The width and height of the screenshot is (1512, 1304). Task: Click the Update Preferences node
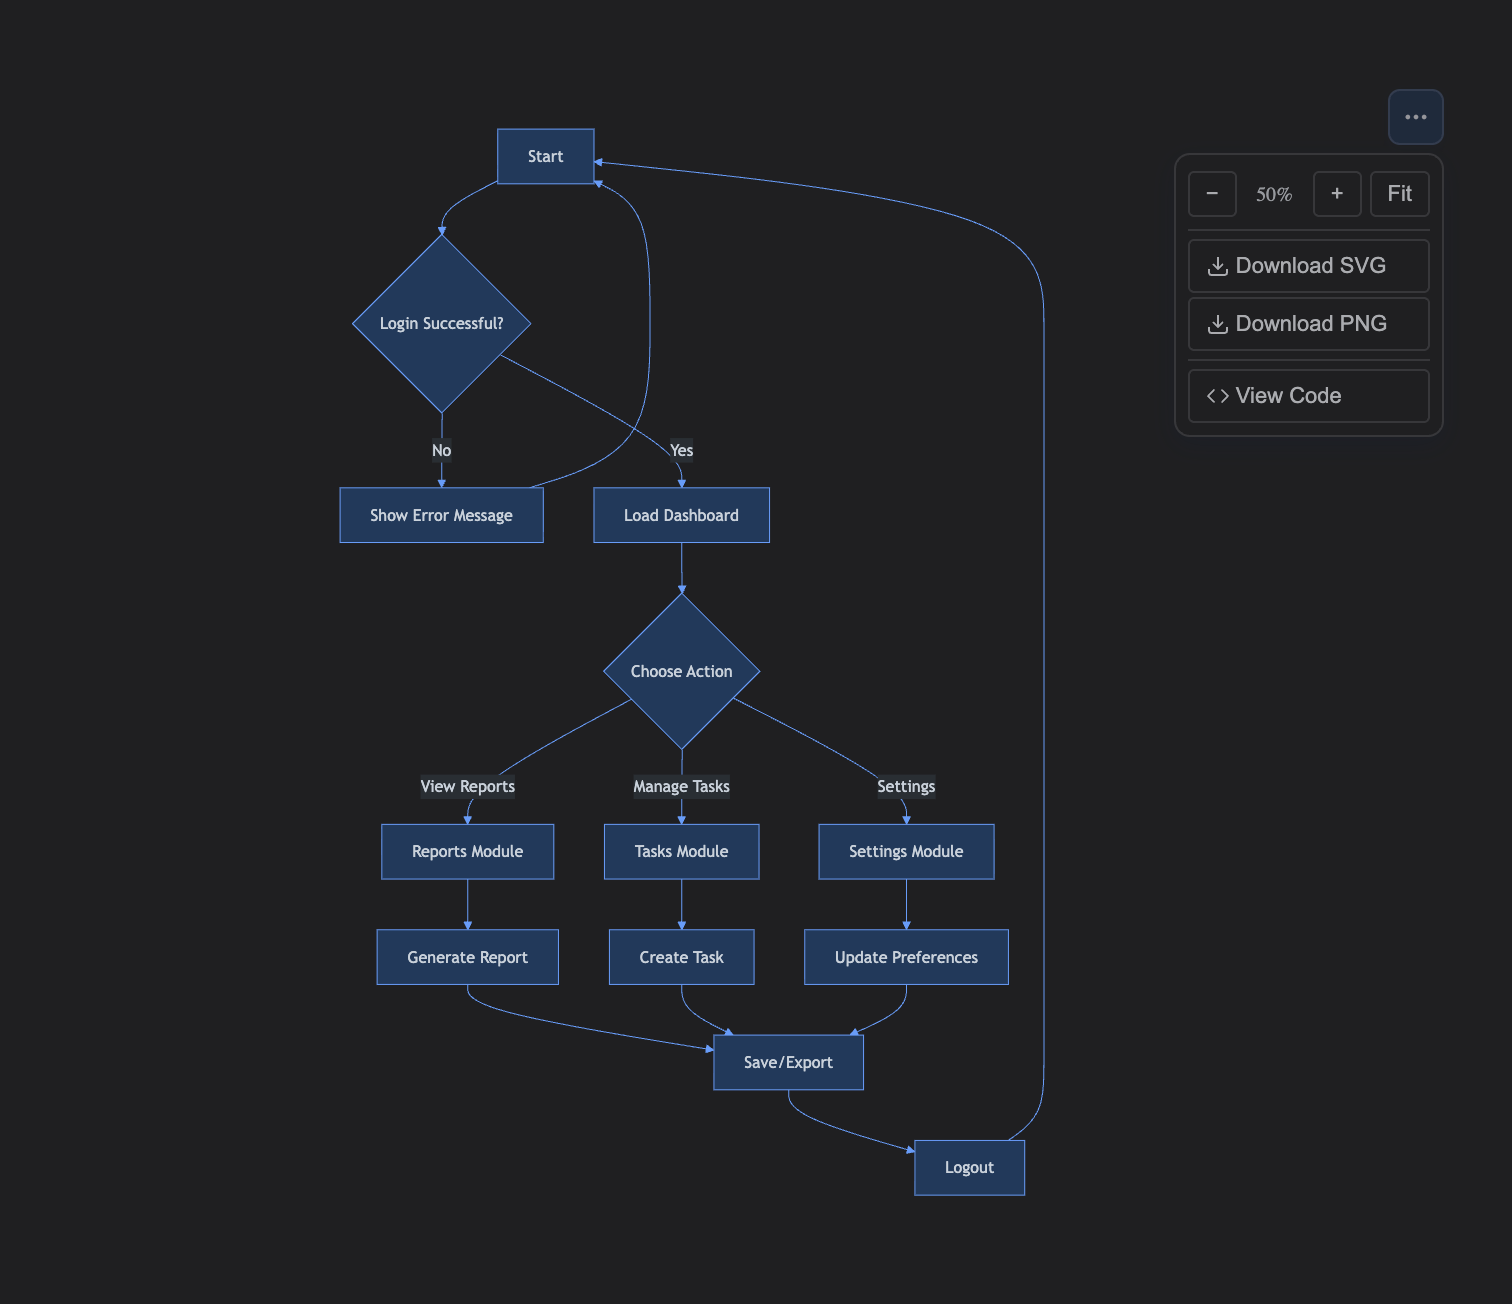click(906, 957)
